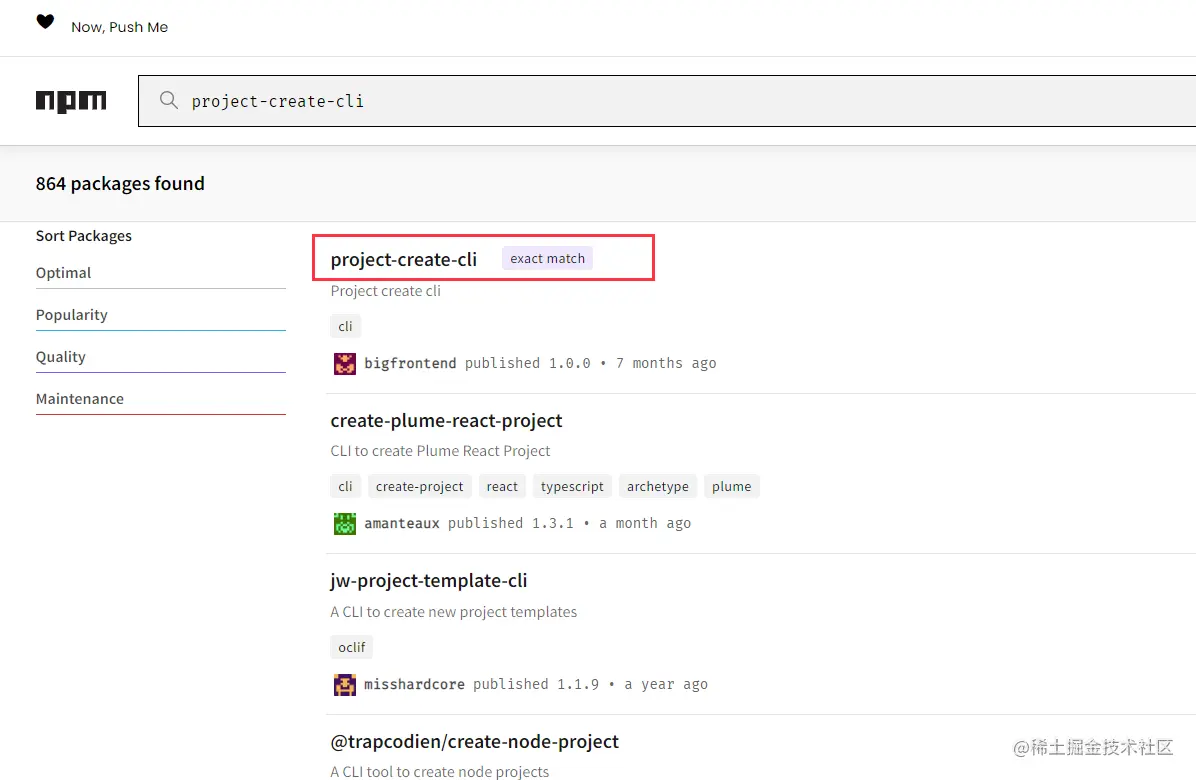The height and width of the screenshot is (780, 1196).
Task: Open bigfrontend publisher profile
Action: [410, 364]
